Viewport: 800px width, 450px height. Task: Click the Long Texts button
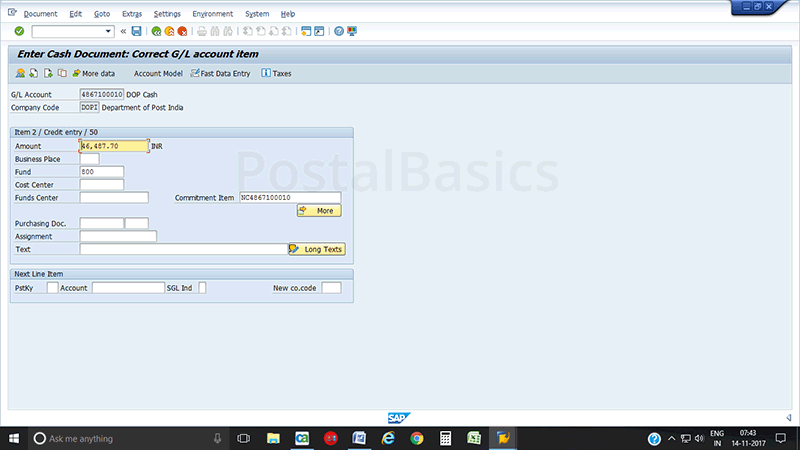point(316,249)
